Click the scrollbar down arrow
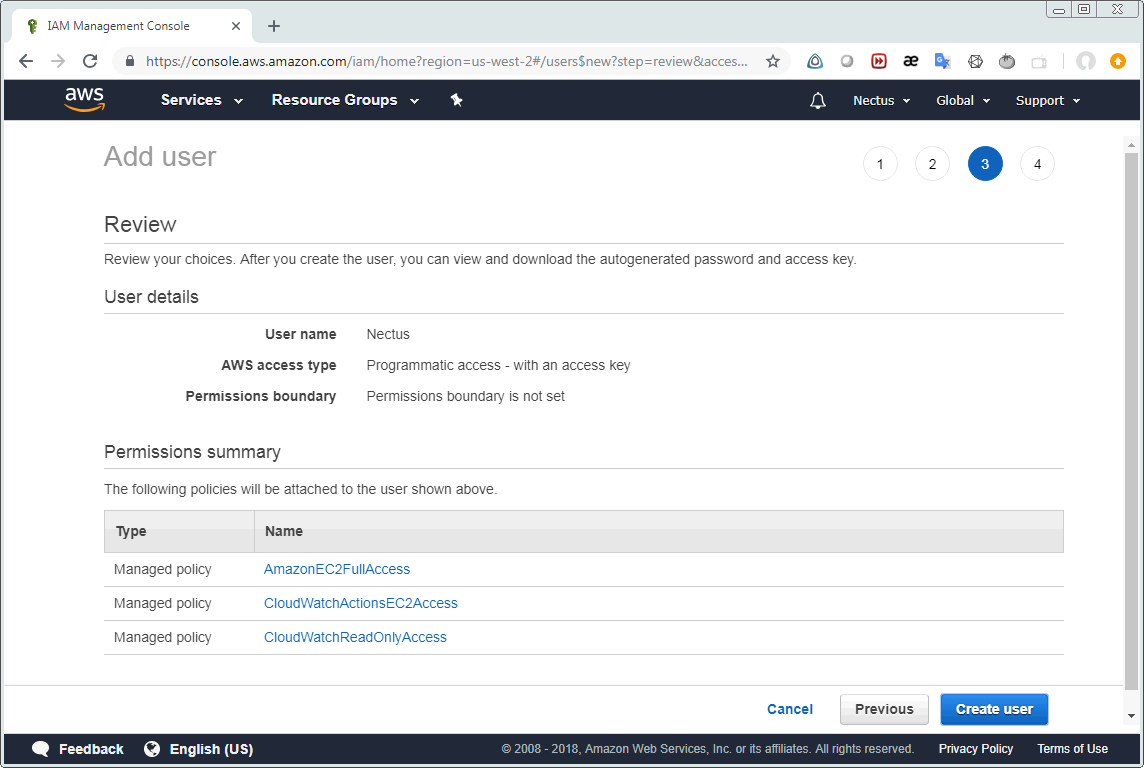 tap(1132, 716)
